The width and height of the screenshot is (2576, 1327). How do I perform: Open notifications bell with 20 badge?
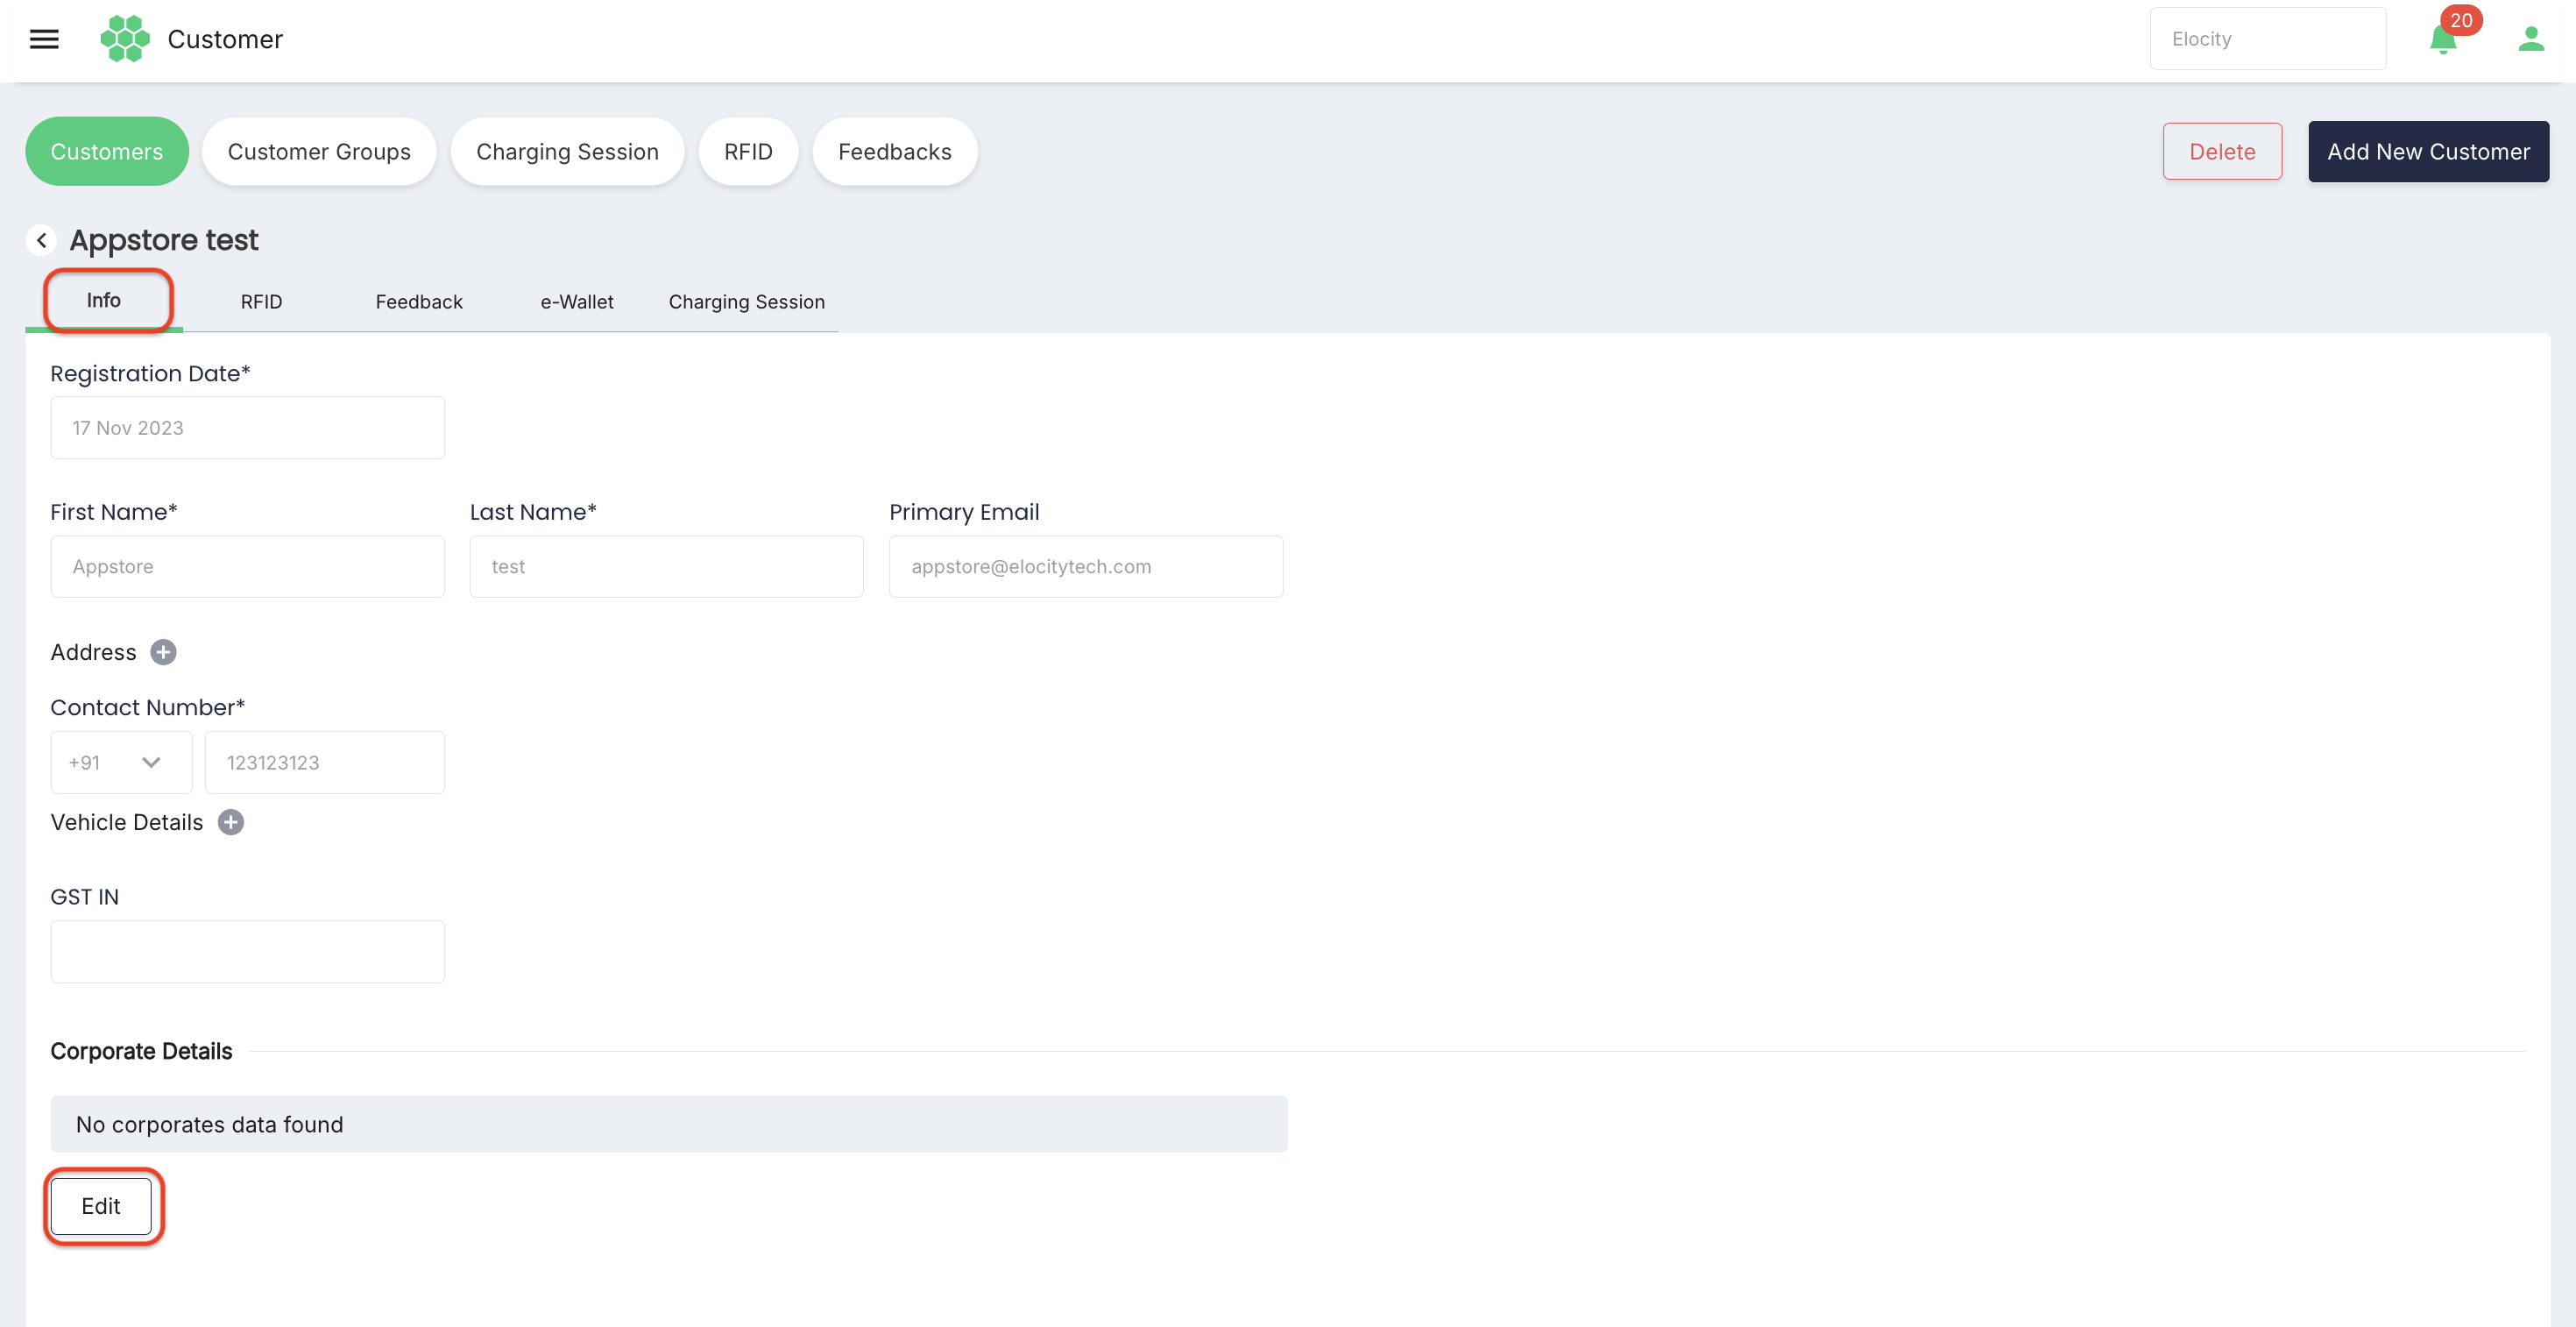2443,39
